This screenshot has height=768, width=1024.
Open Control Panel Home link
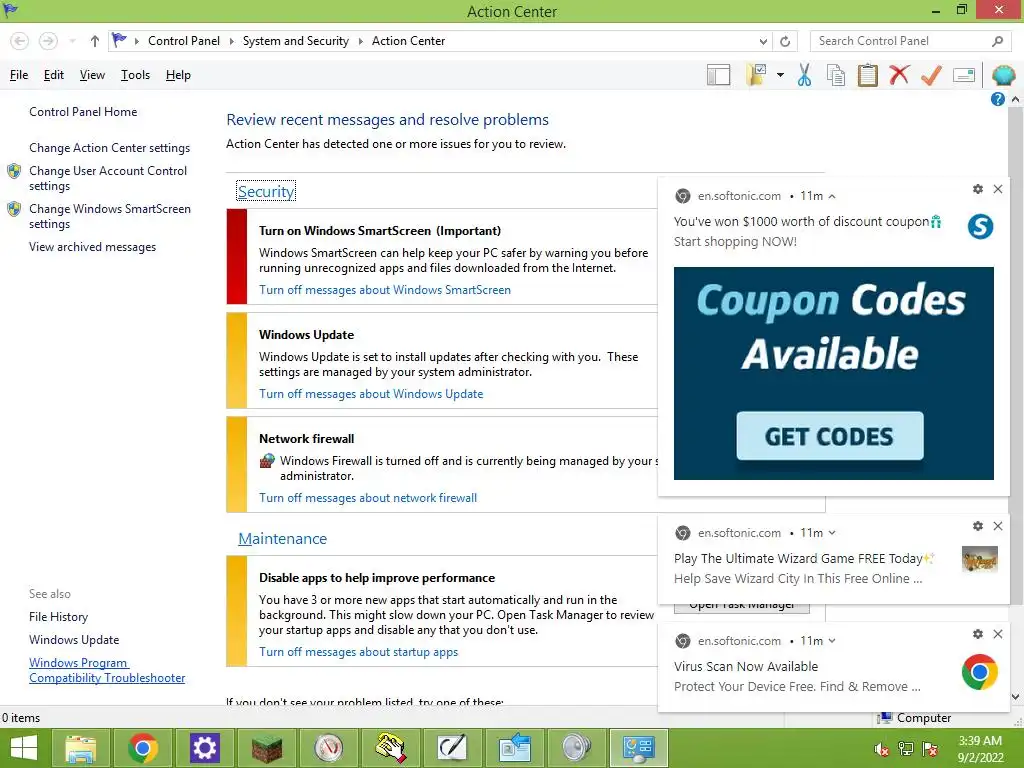83,112
